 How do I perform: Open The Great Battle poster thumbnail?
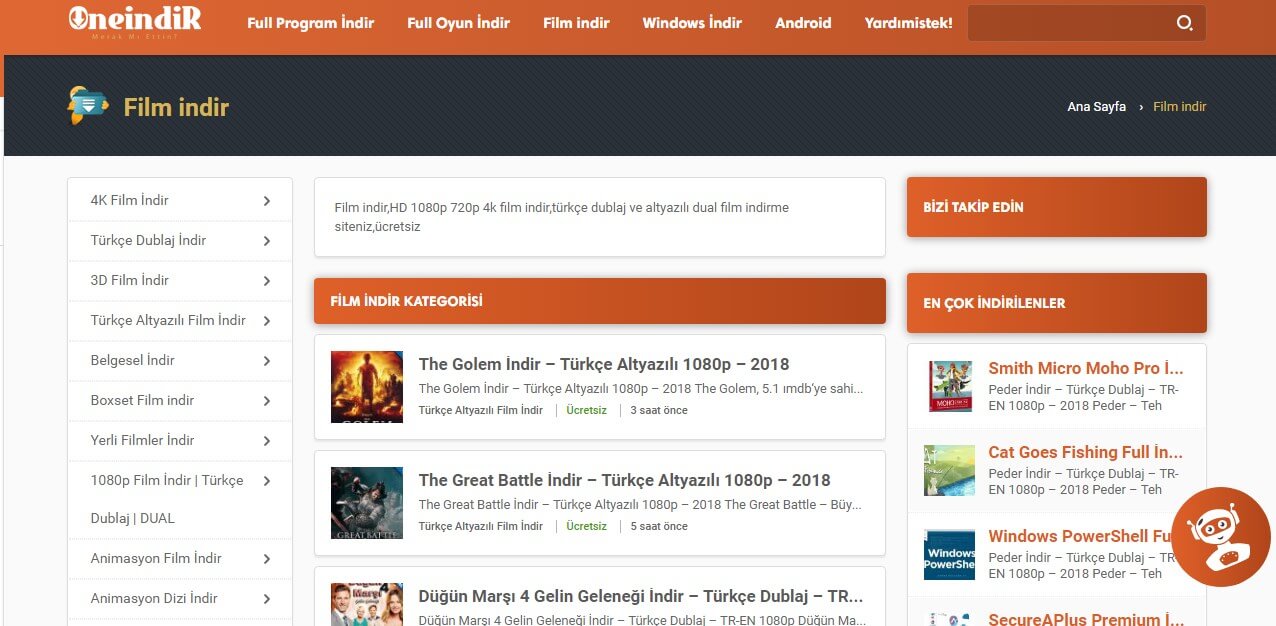(367, 503)
